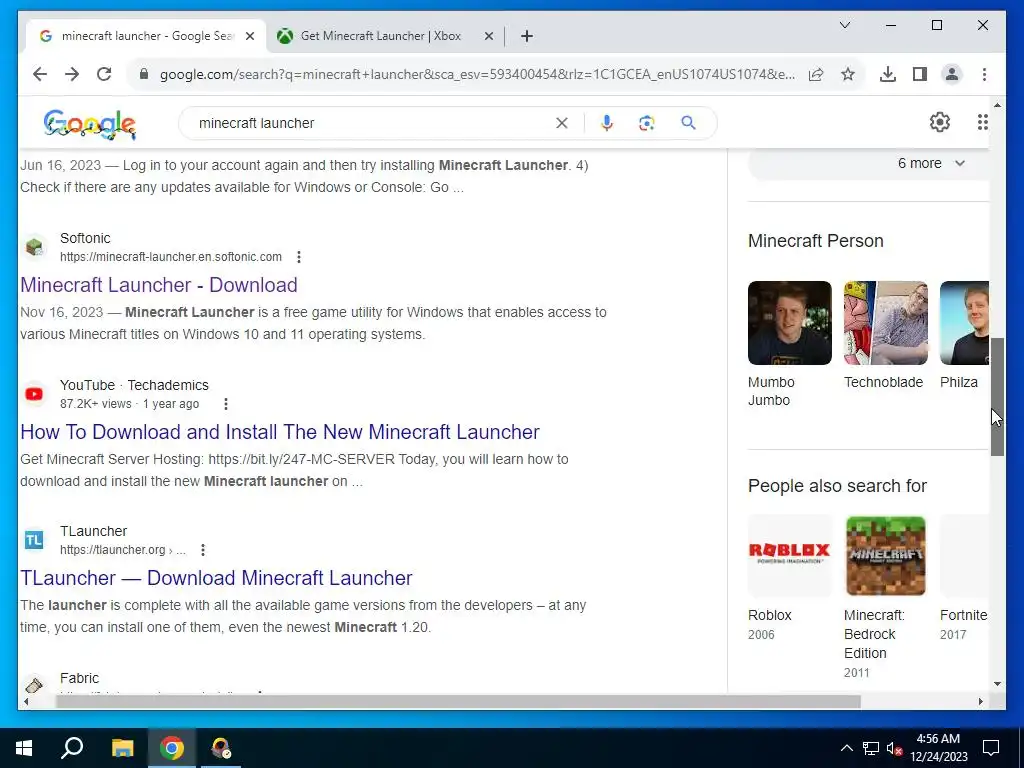1024x768 pixels.
Task: Click the horizontal scrollbar left arrow
Action: [x=25, y=701]
